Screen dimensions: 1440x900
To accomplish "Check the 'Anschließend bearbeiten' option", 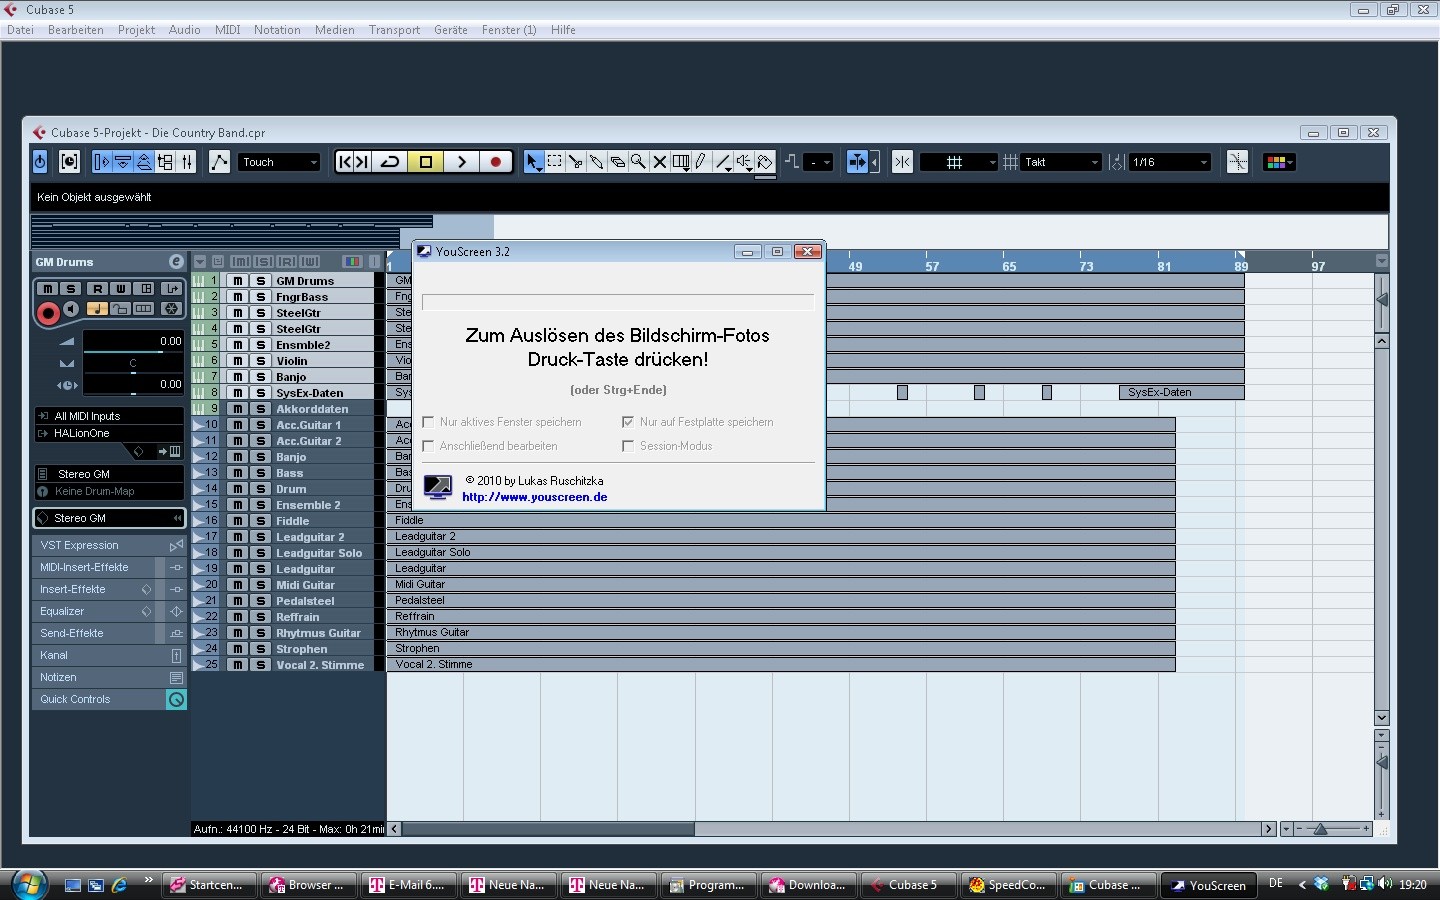I will tap(429, 446).
